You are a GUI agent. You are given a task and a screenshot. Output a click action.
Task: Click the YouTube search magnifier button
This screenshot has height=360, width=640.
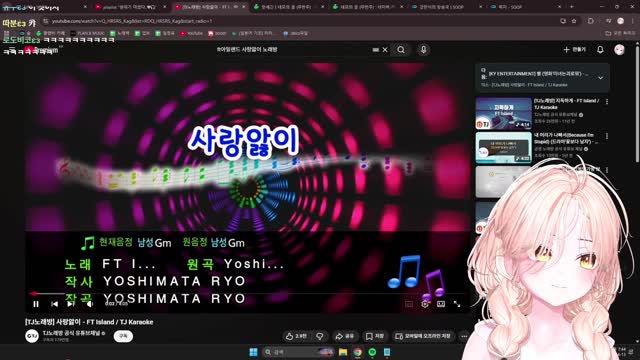(x=401, y=50)
